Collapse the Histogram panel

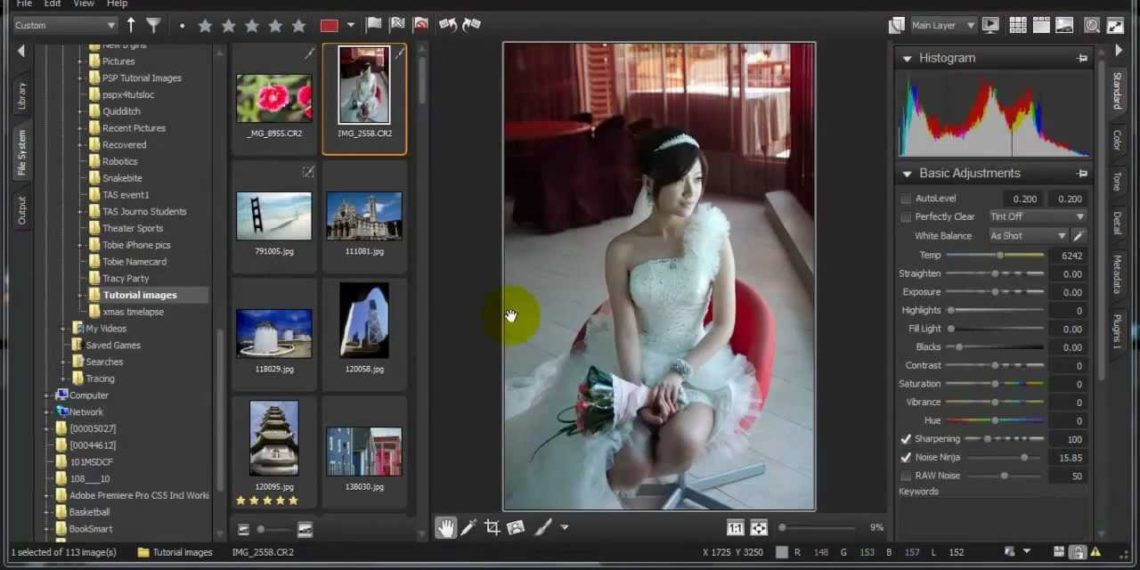(907, 59)
